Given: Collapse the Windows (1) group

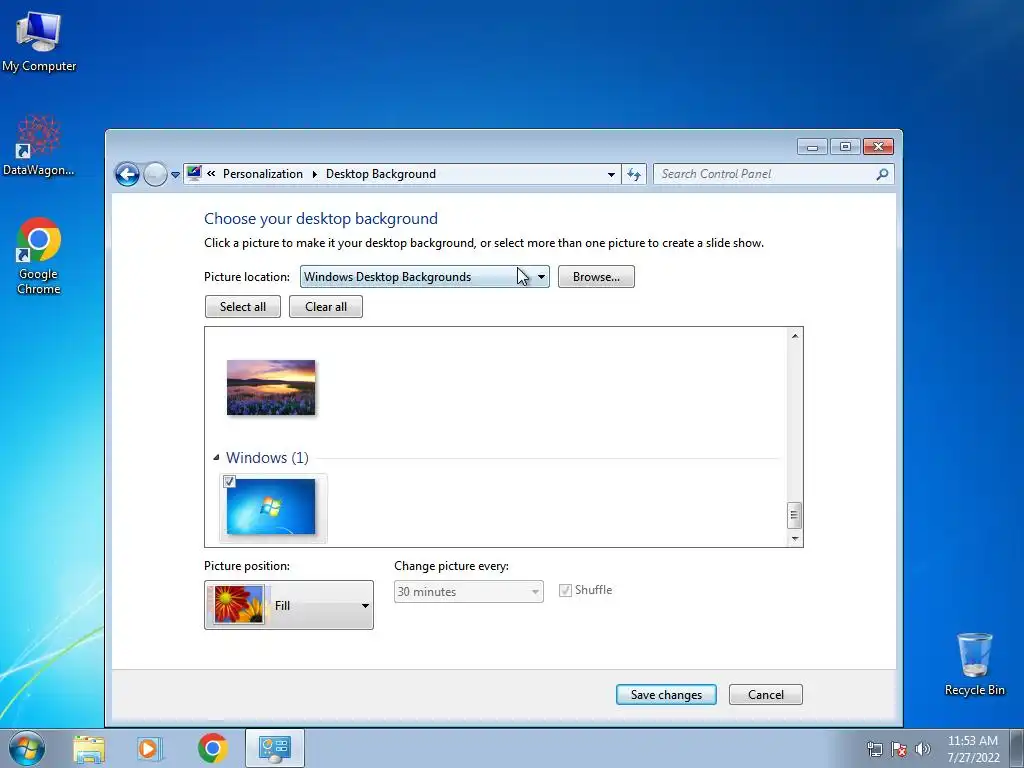Looking at the screenshot, I should tap(216, 458).
